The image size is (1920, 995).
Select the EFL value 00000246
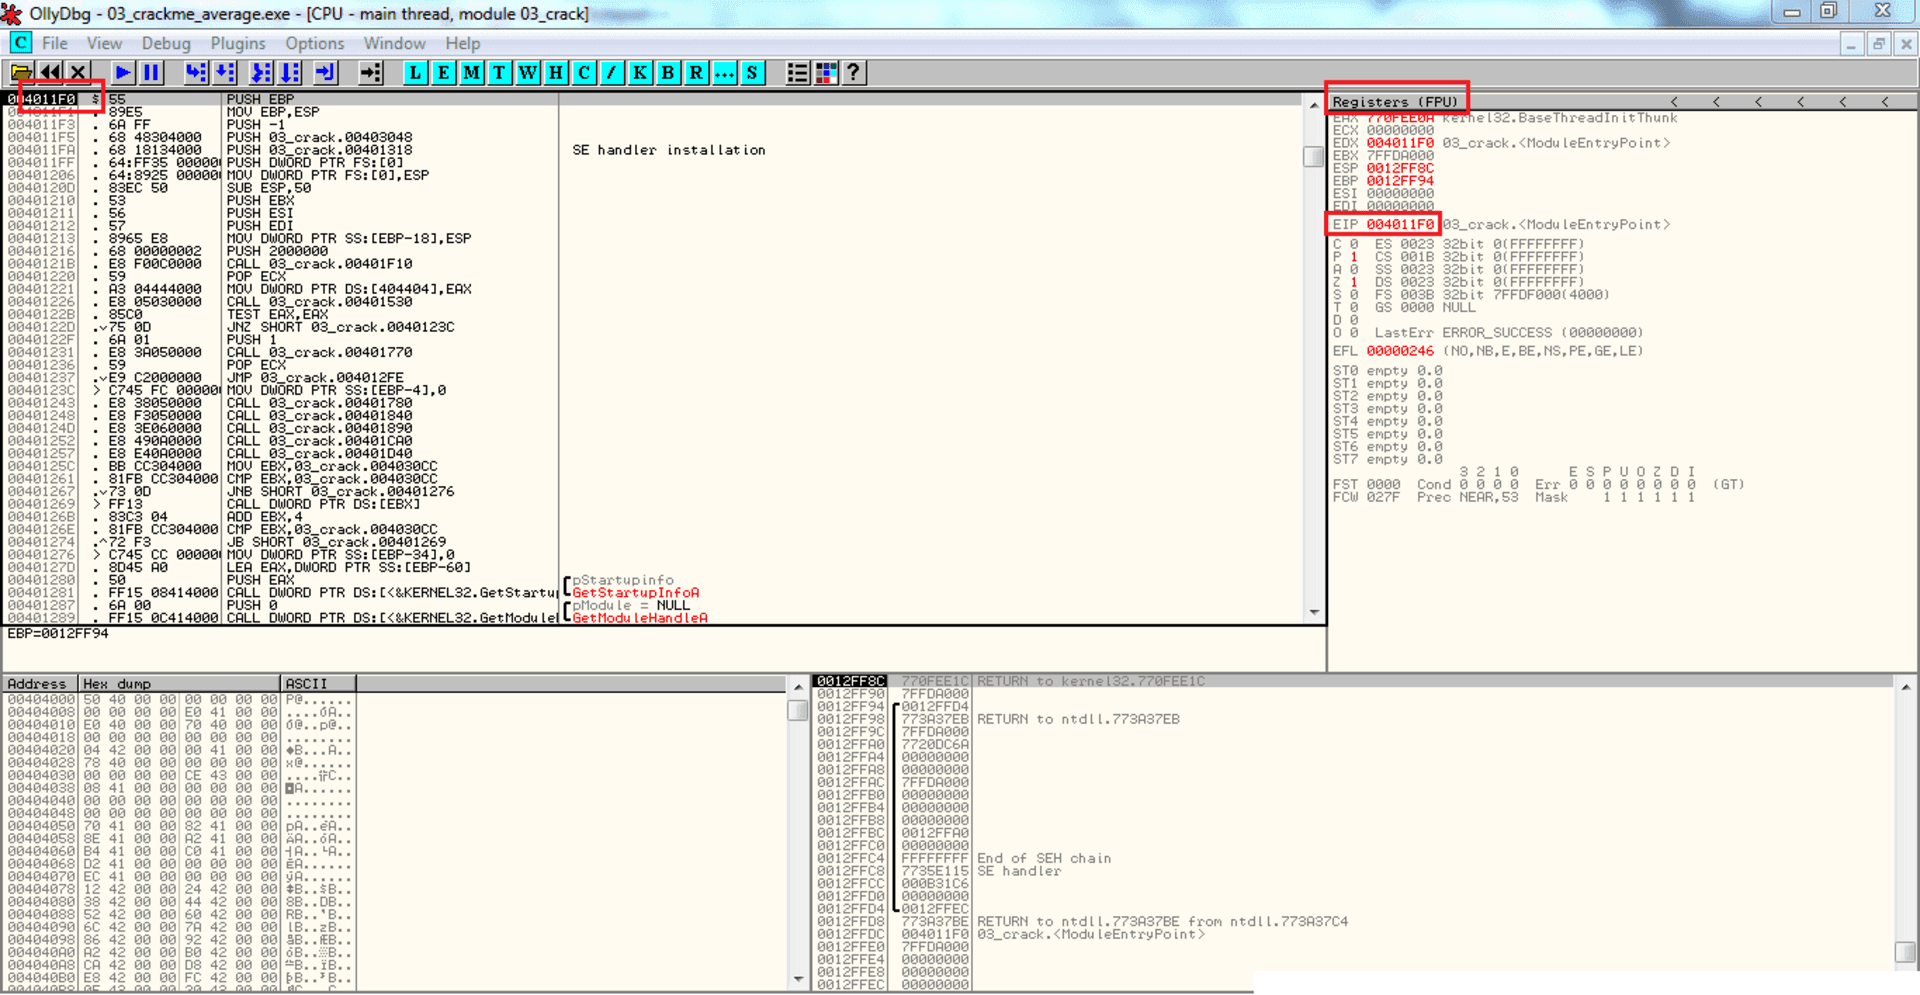1400,352
